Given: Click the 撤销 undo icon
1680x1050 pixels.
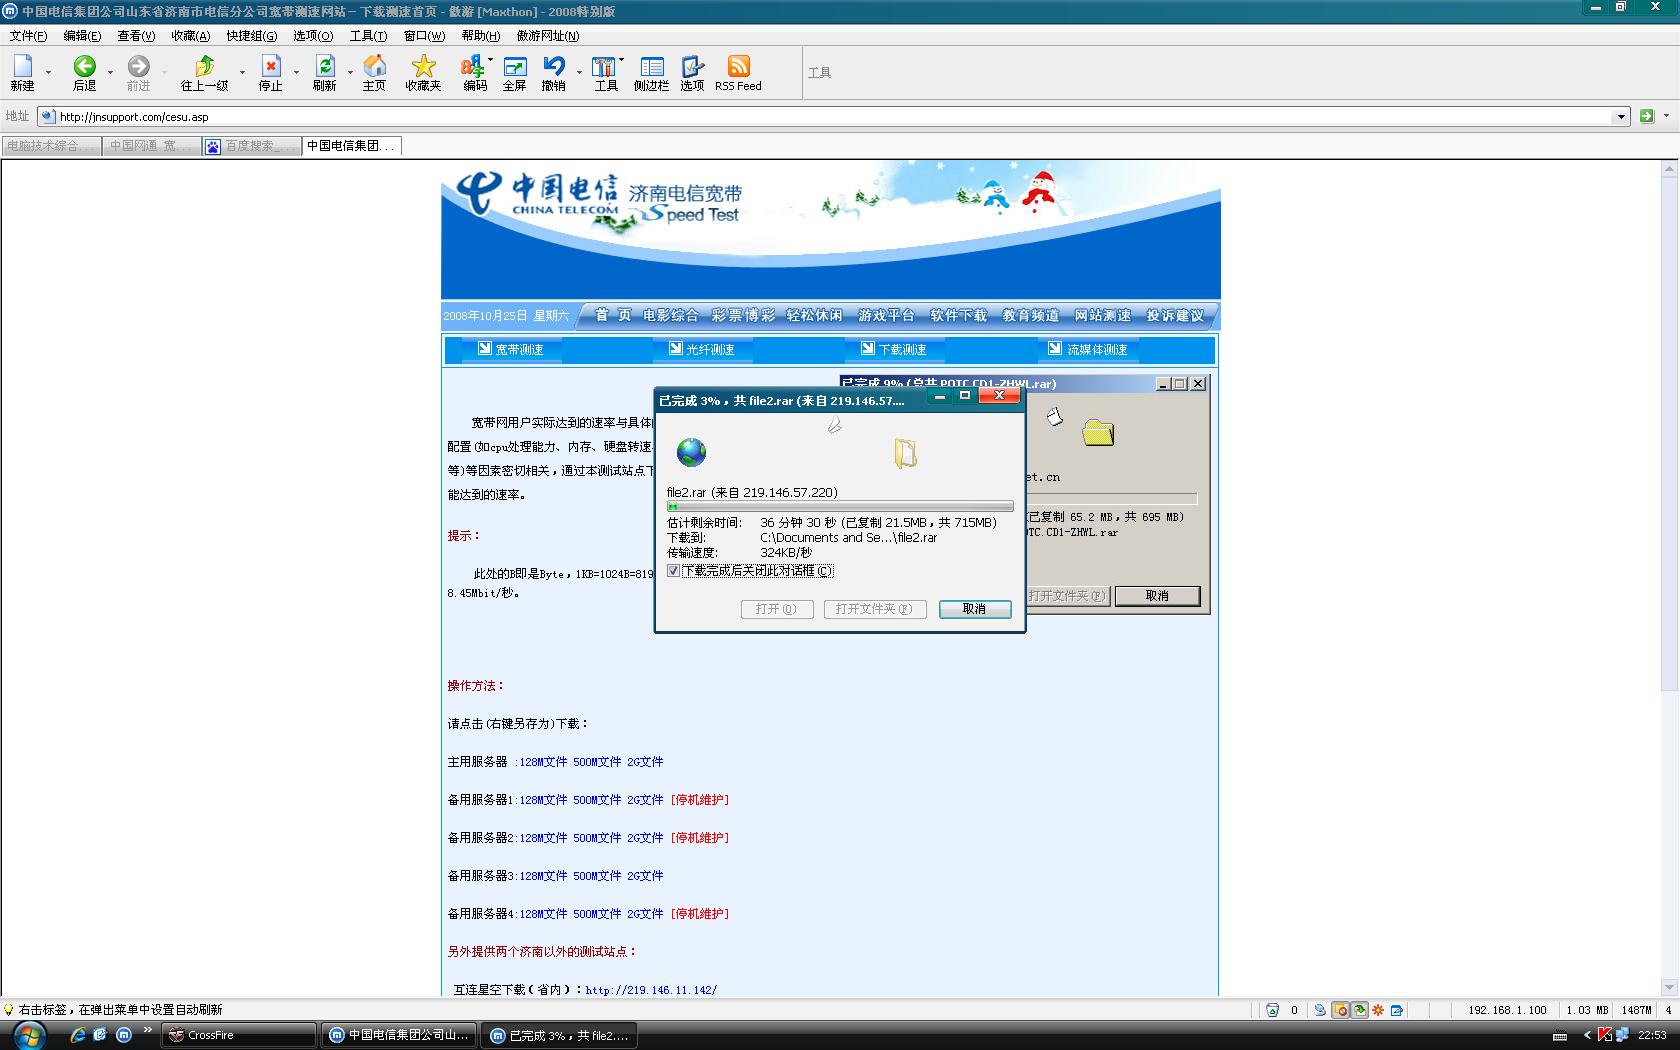Looking at the screenshot, I should pos(553,72).
